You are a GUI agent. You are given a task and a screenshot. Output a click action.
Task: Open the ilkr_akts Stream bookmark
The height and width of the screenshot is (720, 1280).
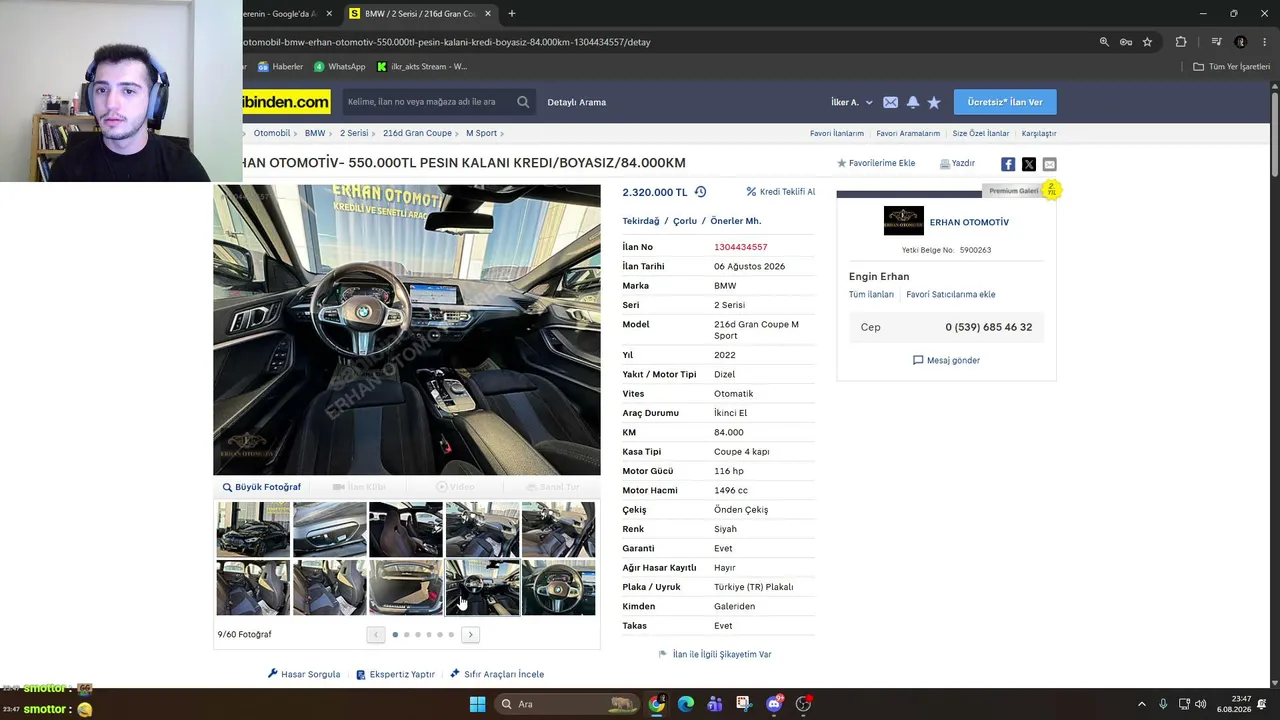pyautogui.click(x=422, y=67)
